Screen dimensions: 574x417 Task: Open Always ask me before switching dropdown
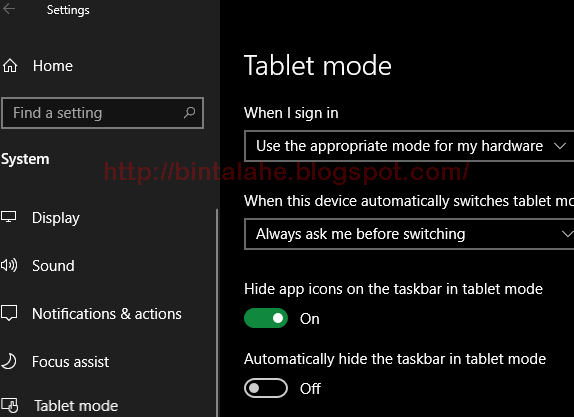(409, 234)
